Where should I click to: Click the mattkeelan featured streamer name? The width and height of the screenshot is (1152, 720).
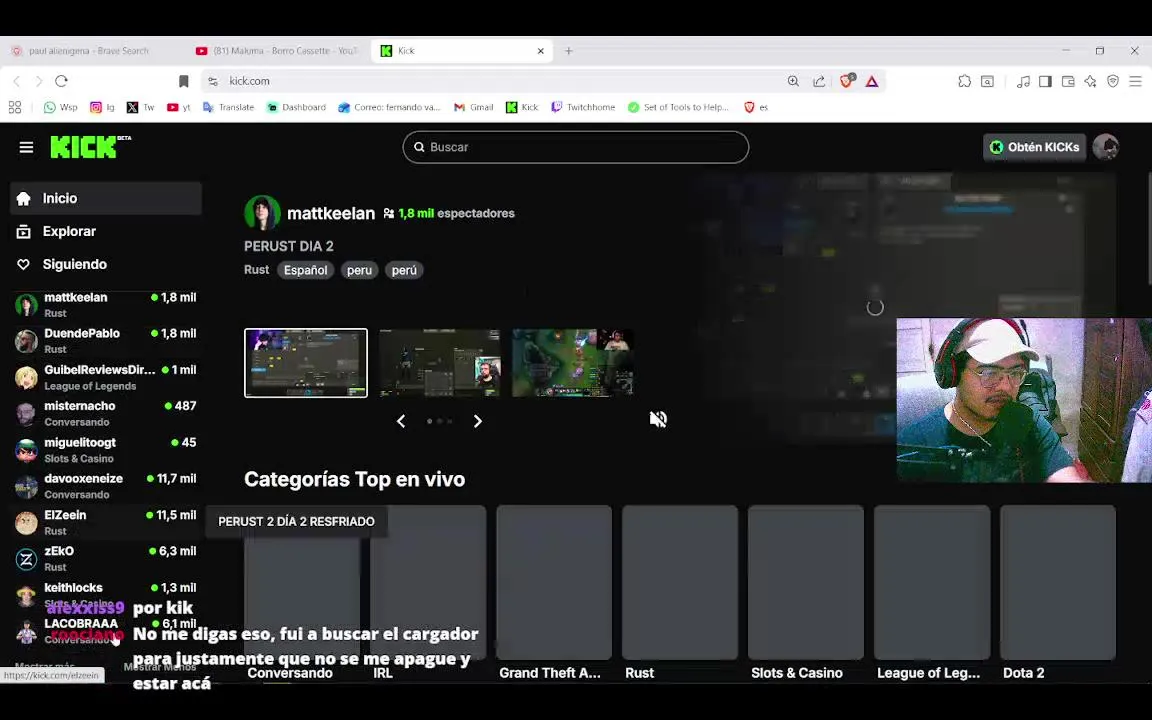coord(331,213)
